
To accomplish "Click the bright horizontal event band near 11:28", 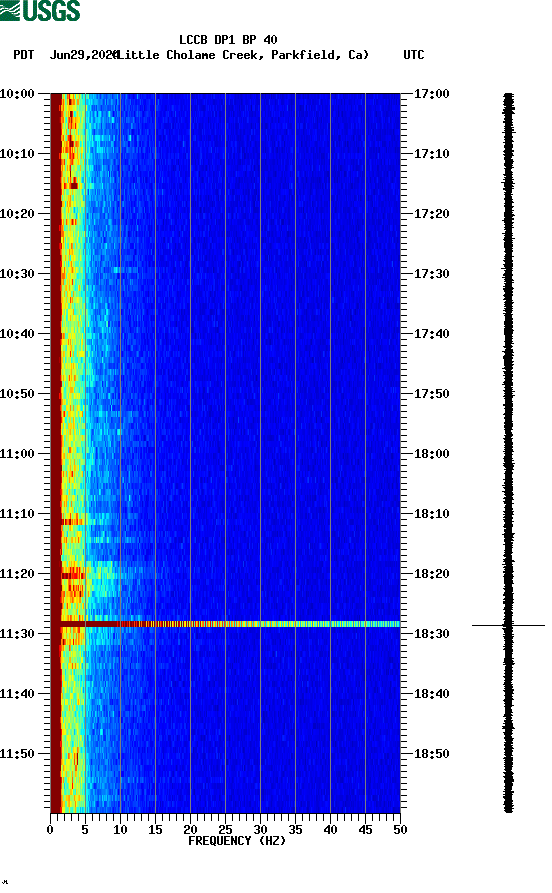I will pos(225,624).
